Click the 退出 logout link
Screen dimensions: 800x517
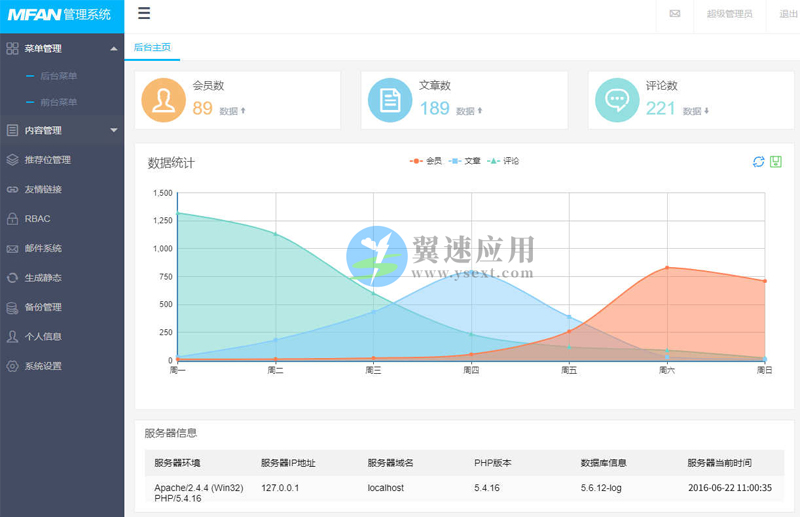coord(788,14)
